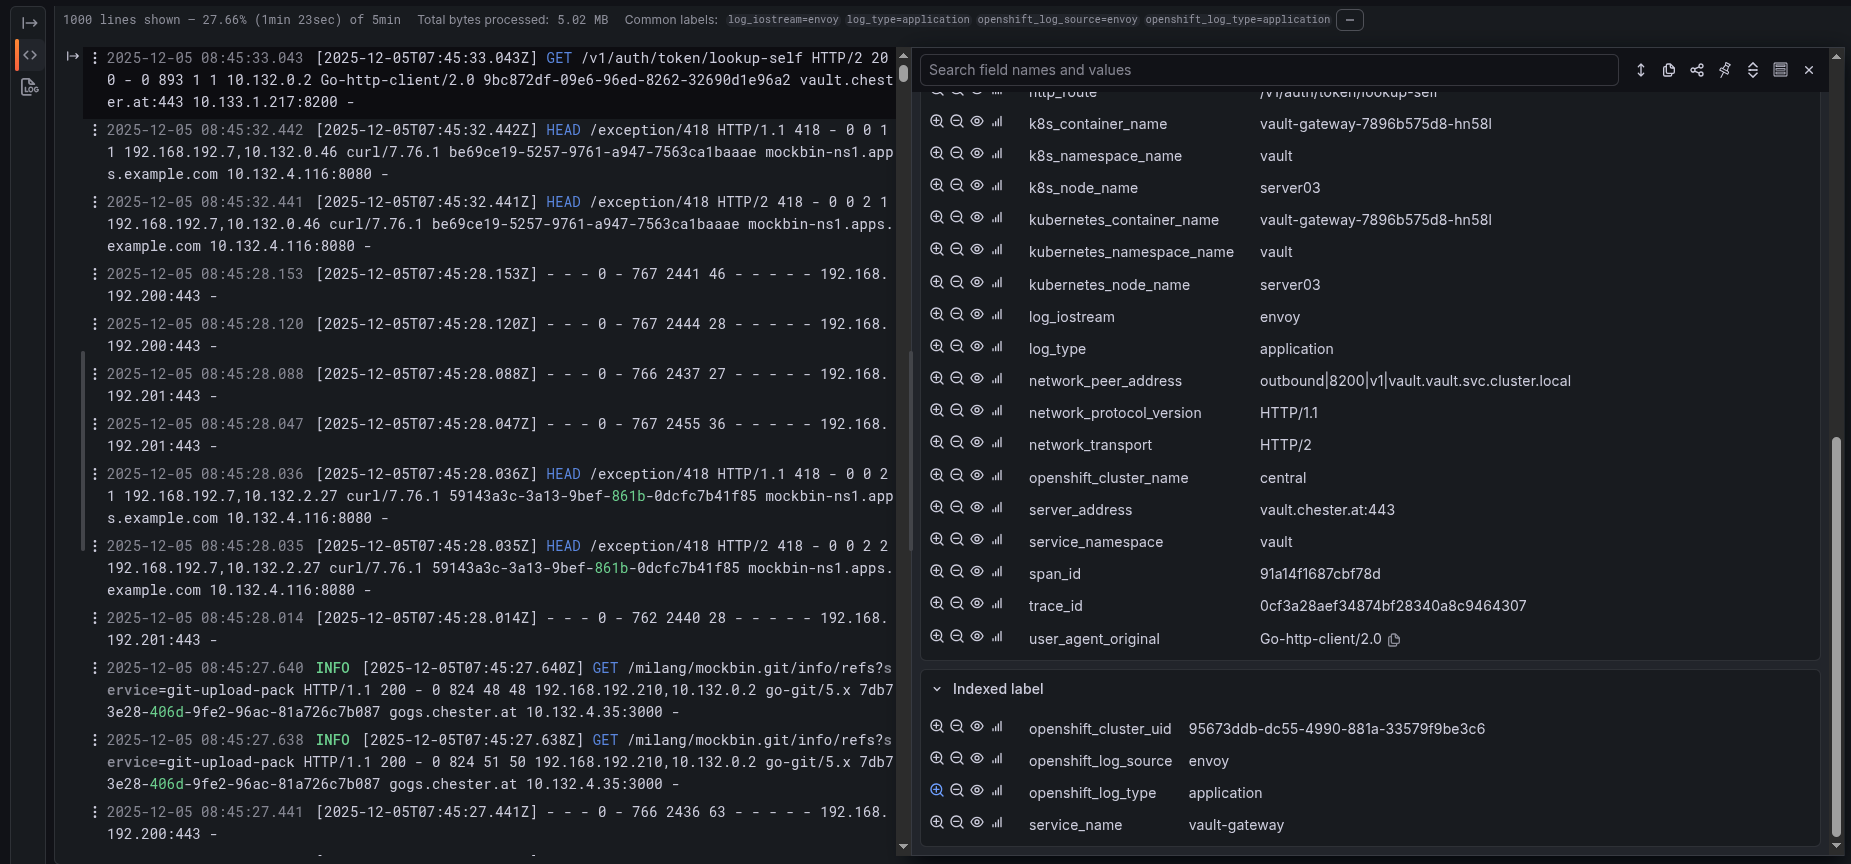Filter out value of log_iostream field
This screenshot has height=864, width=1851.
point(957,315)
